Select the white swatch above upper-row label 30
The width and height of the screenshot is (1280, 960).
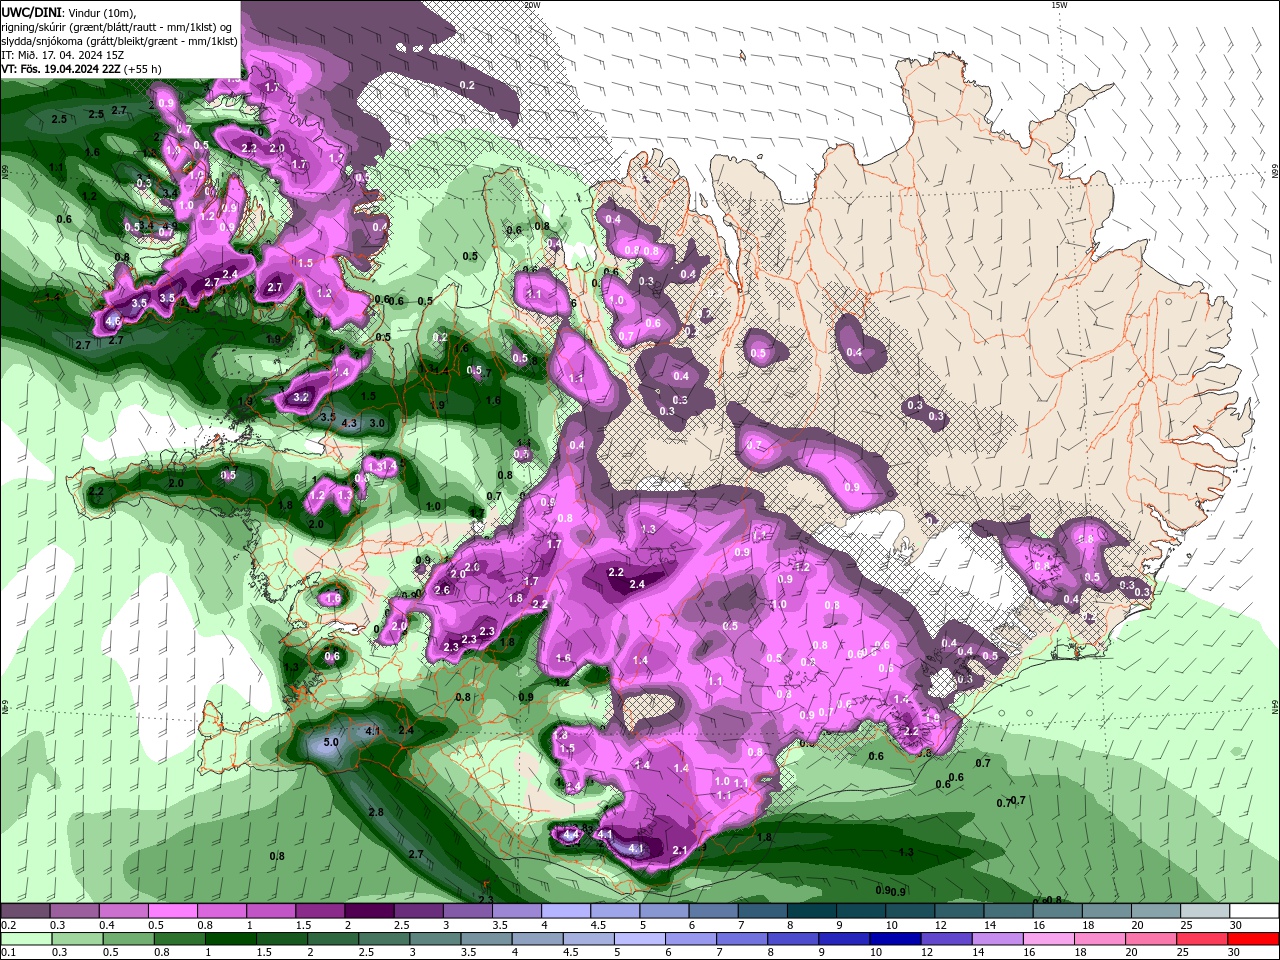(1255, 911)
